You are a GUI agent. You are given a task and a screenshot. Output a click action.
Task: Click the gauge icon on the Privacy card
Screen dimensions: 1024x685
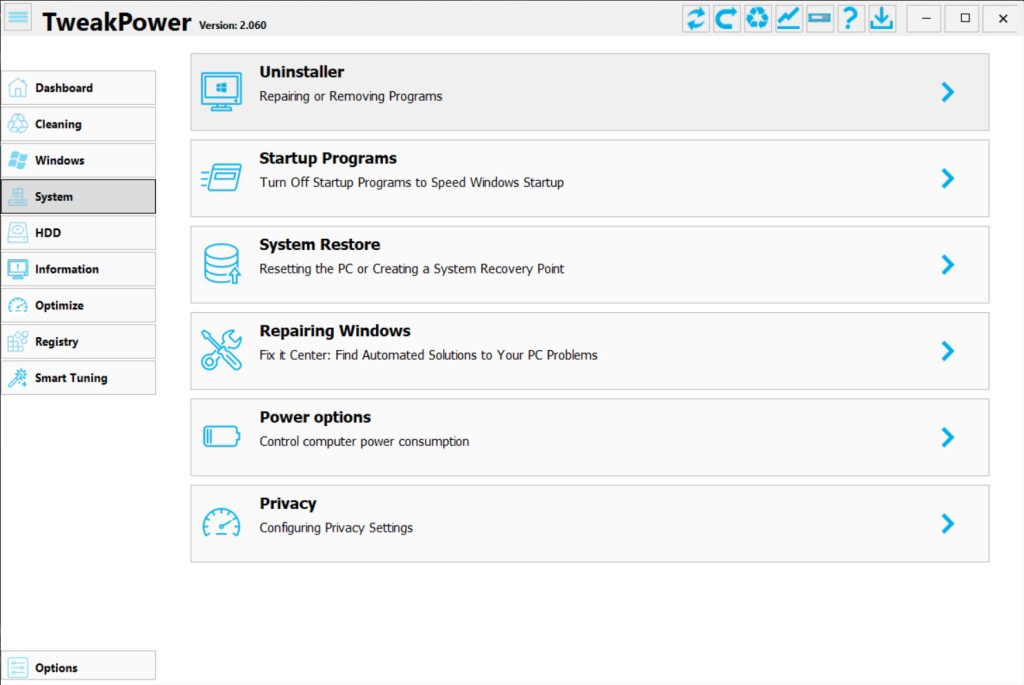pyautogui.click(x=221, y=522)
